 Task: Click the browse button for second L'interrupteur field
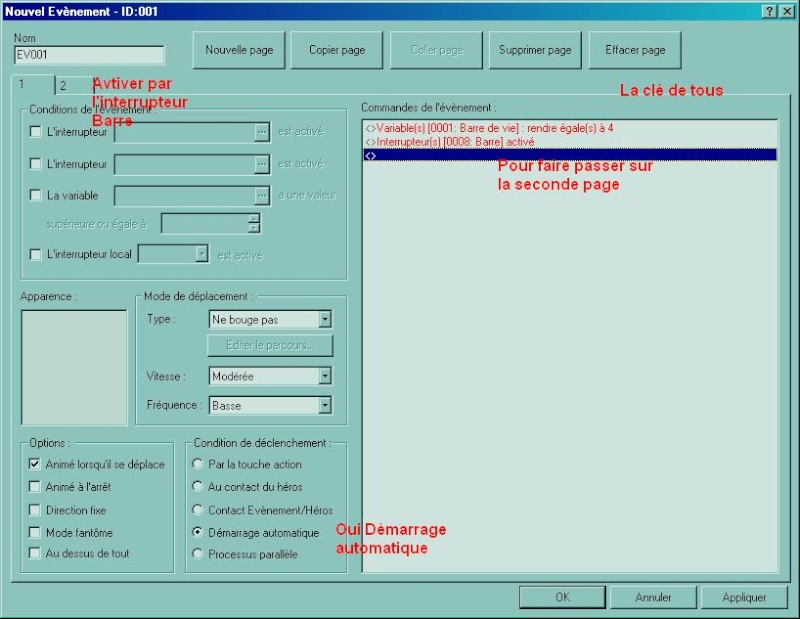click(x=262, y=164)
